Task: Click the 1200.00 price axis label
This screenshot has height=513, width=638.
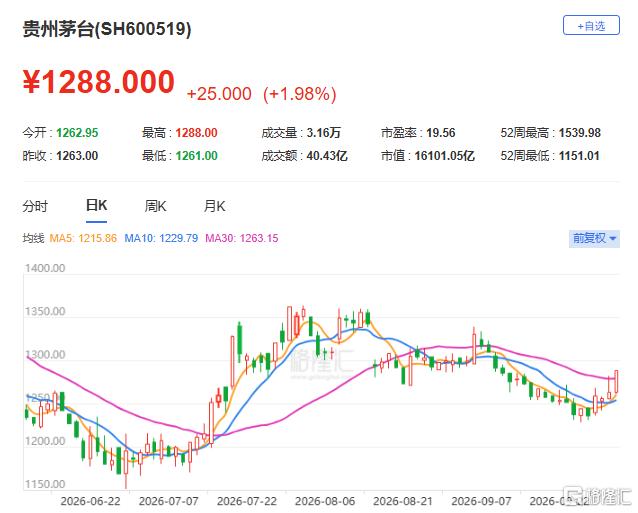Action: [45, 441]
